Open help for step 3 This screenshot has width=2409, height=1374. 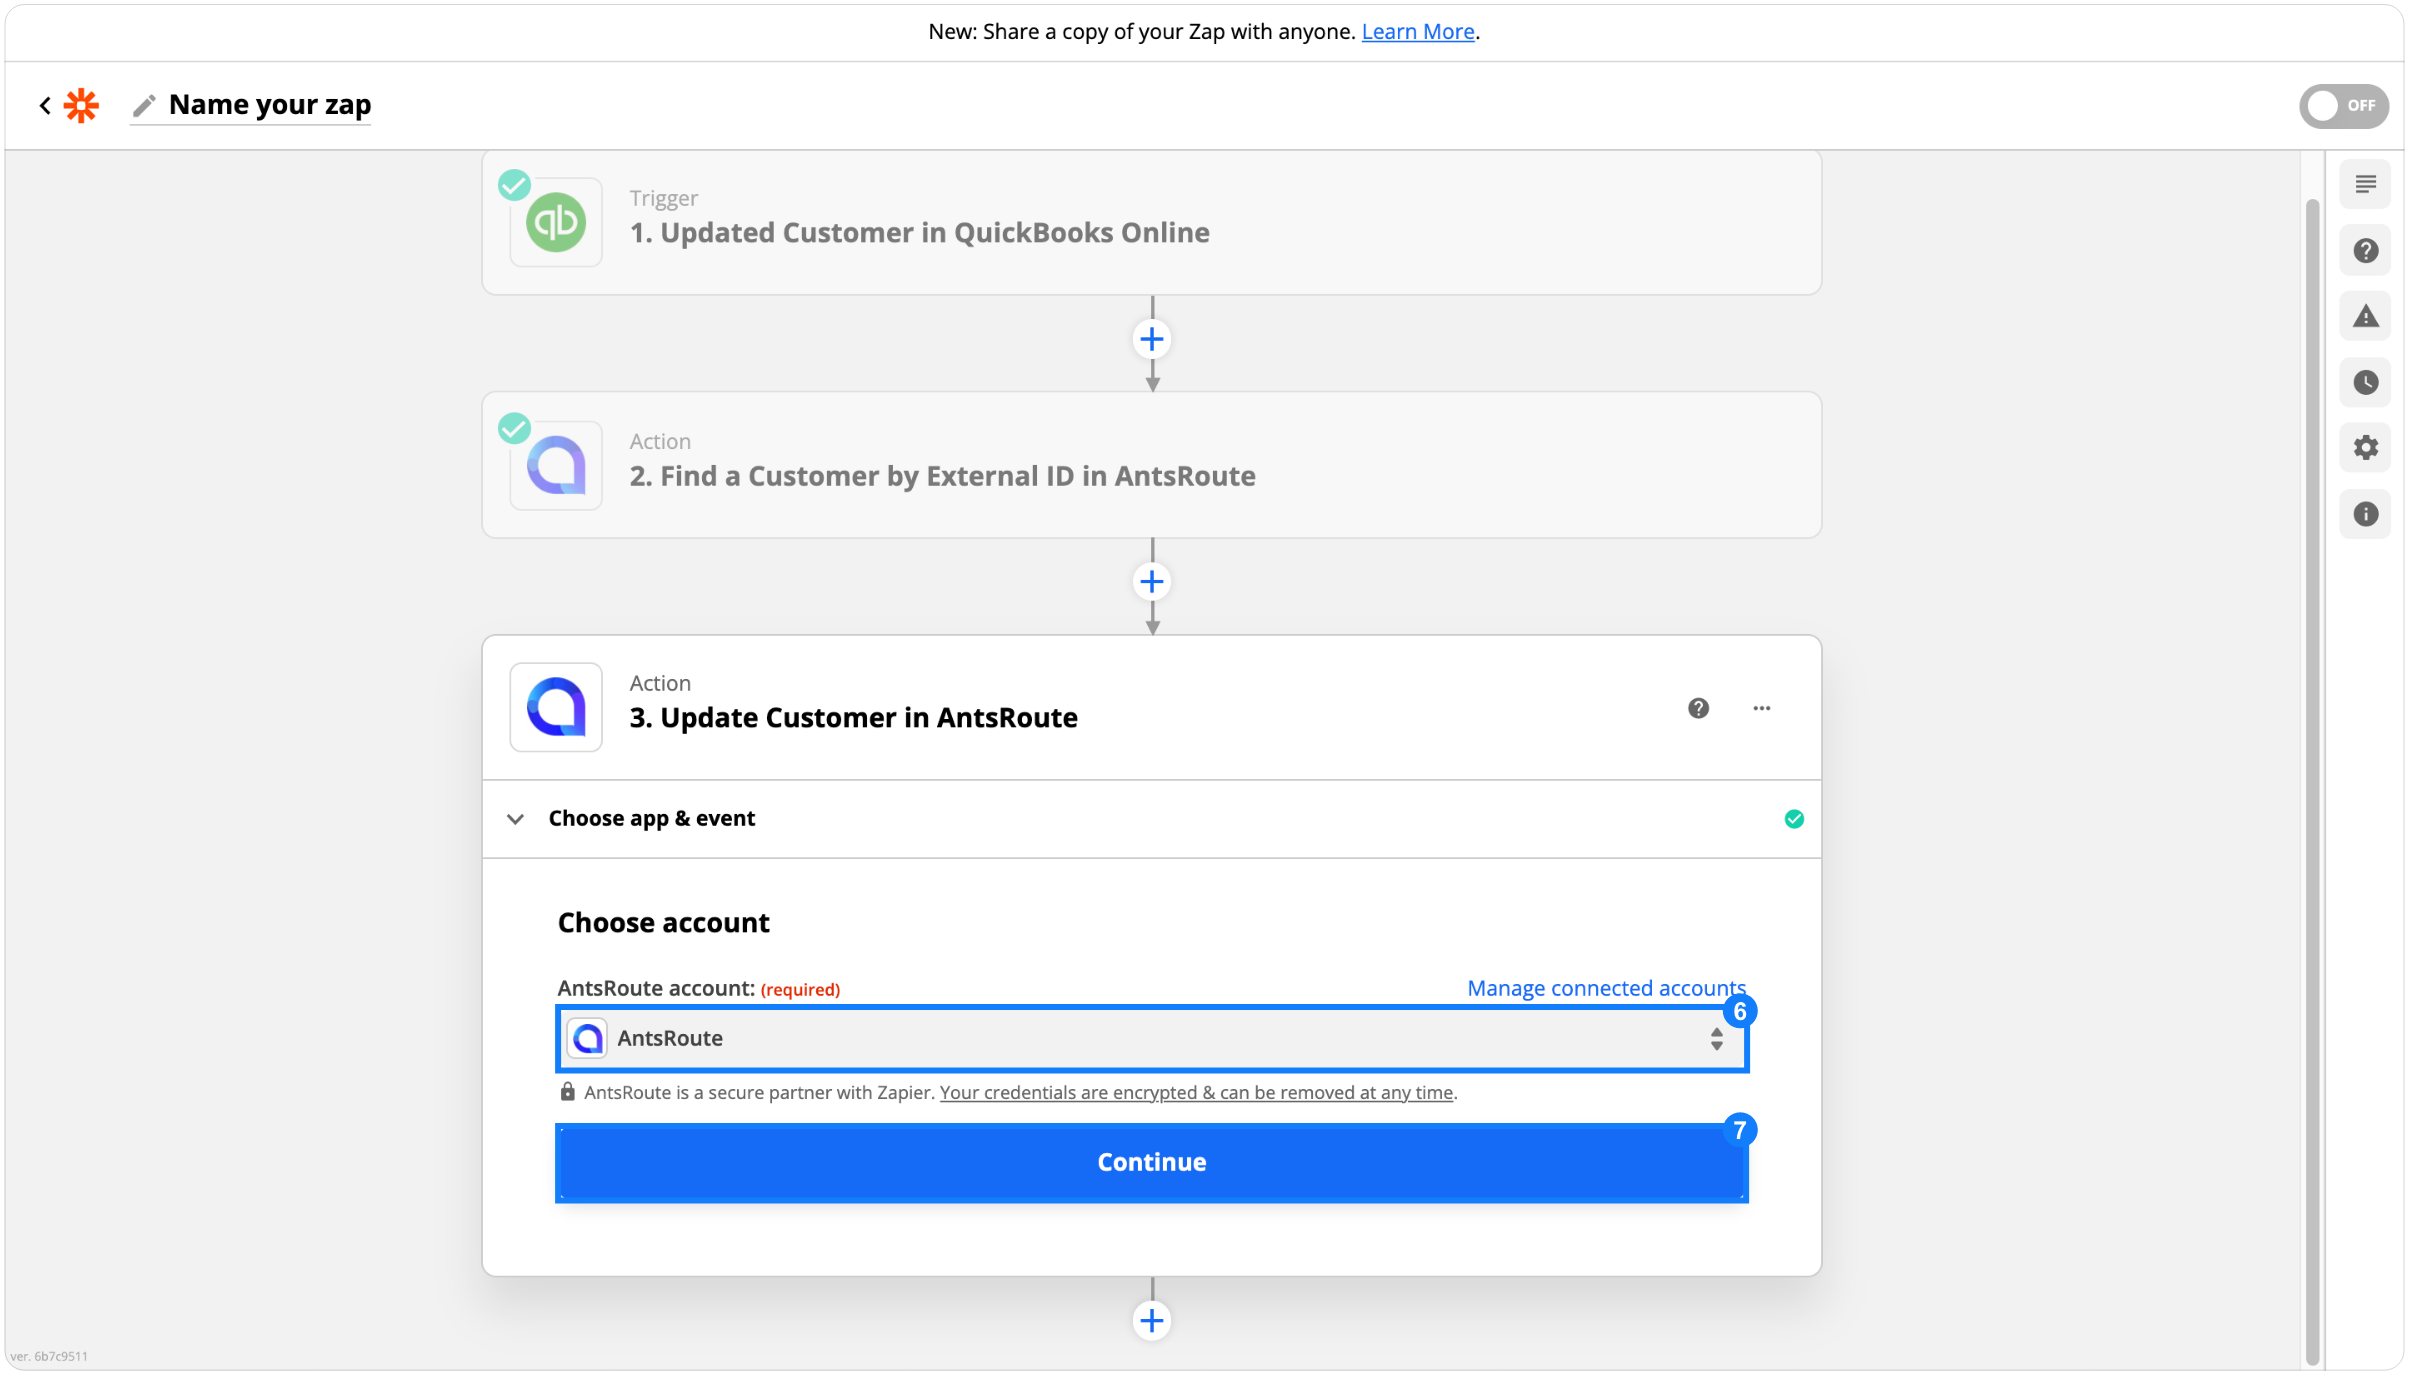[x=1698, y=708]
